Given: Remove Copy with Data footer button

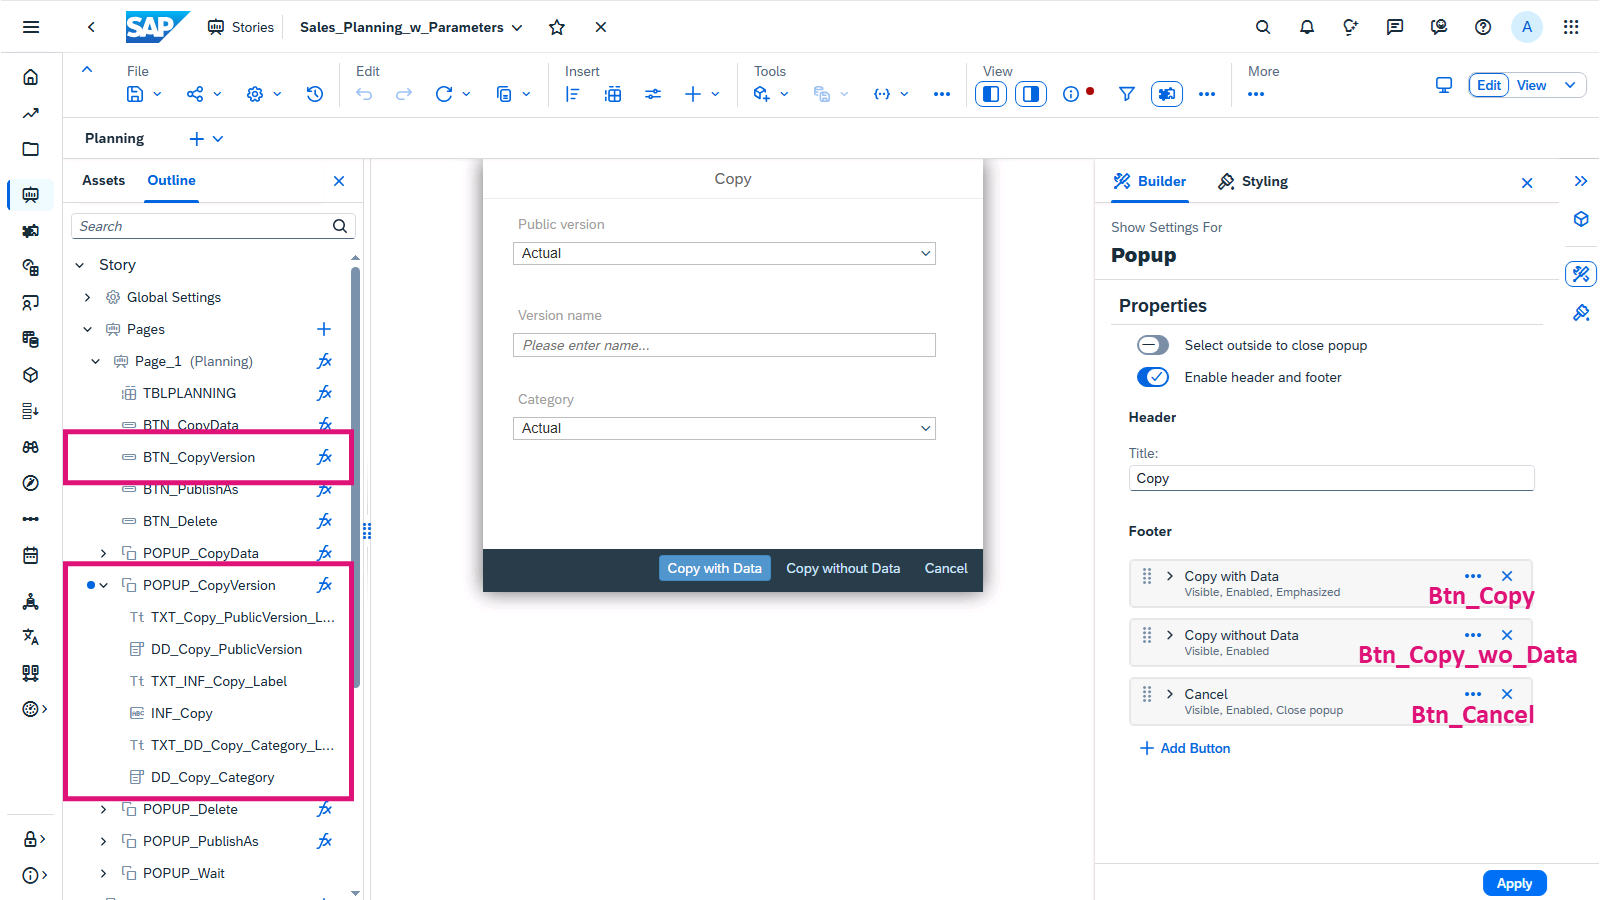Looking at the screenshot, I should click(1507, 576).
